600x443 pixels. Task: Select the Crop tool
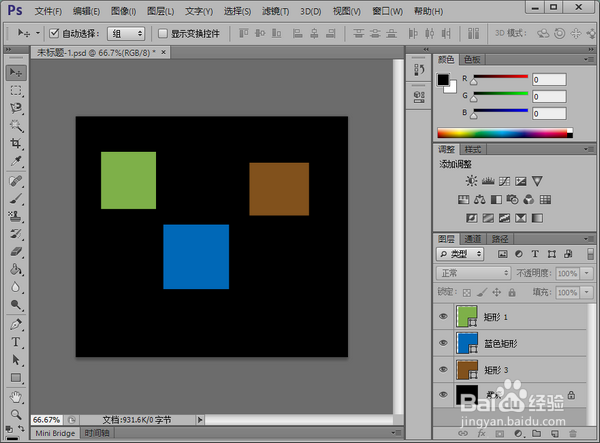click(16, 143)
